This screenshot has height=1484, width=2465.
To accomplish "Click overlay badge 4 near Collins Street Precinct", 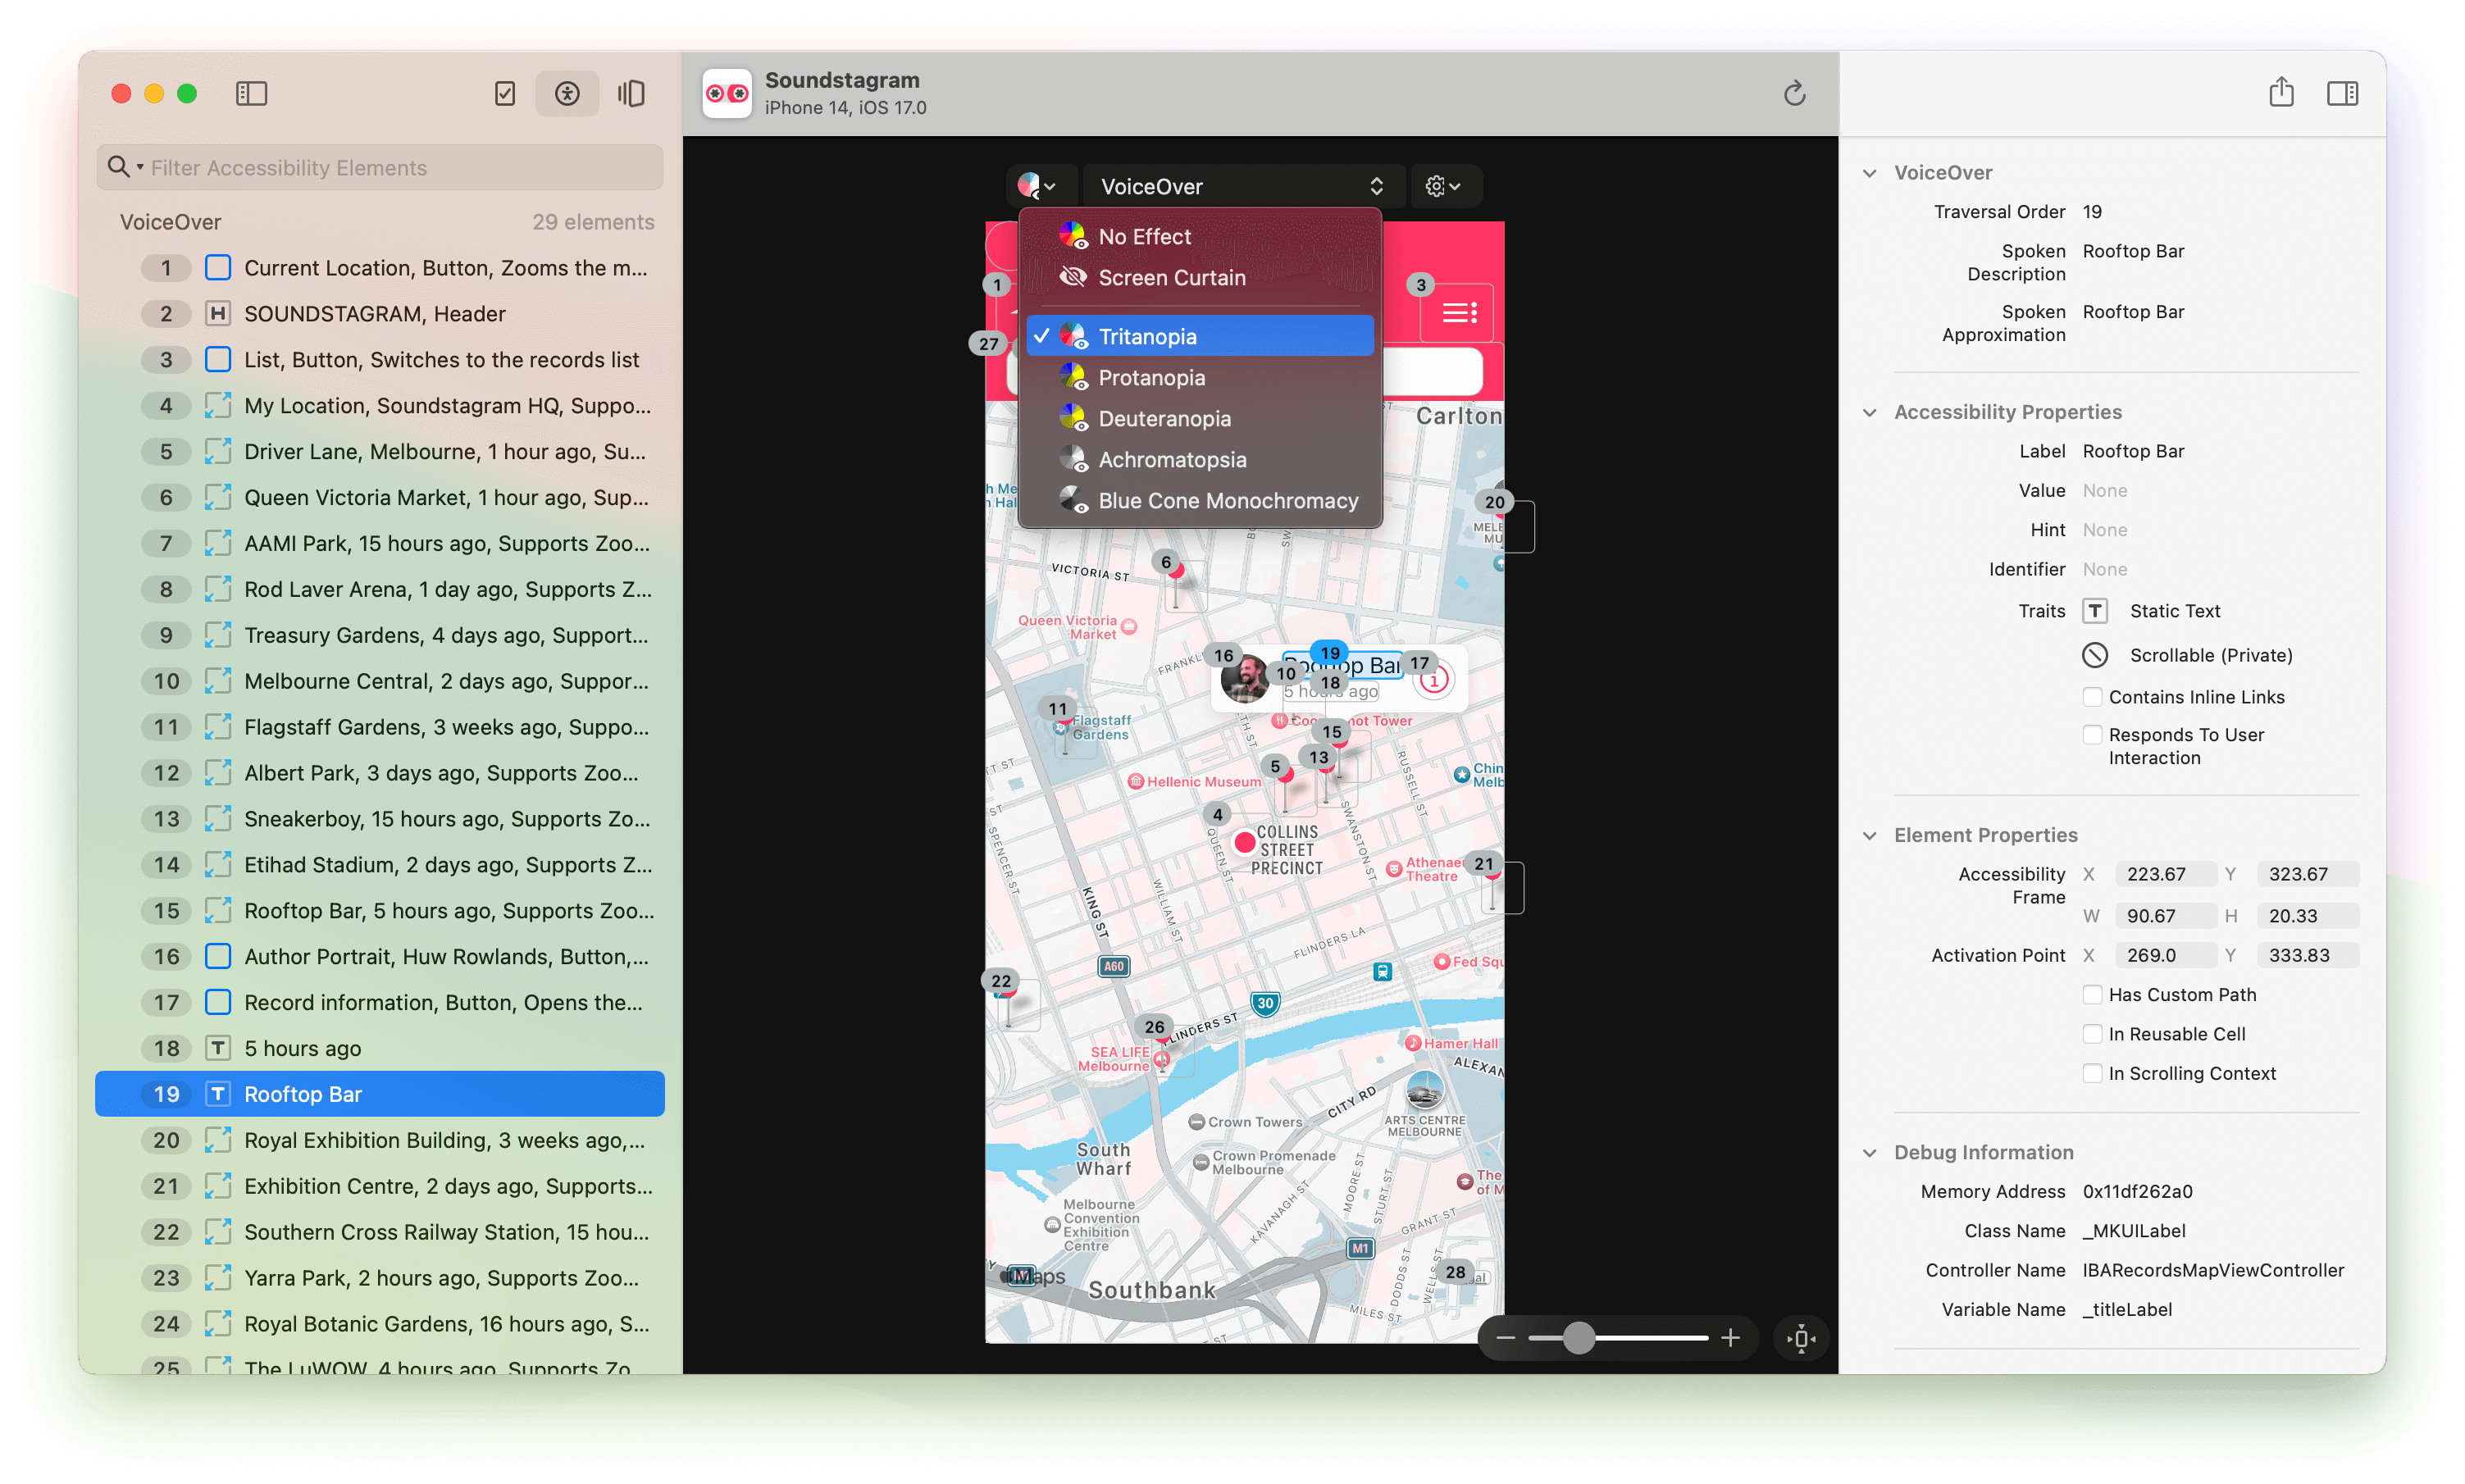I will tap(1217, 814).
